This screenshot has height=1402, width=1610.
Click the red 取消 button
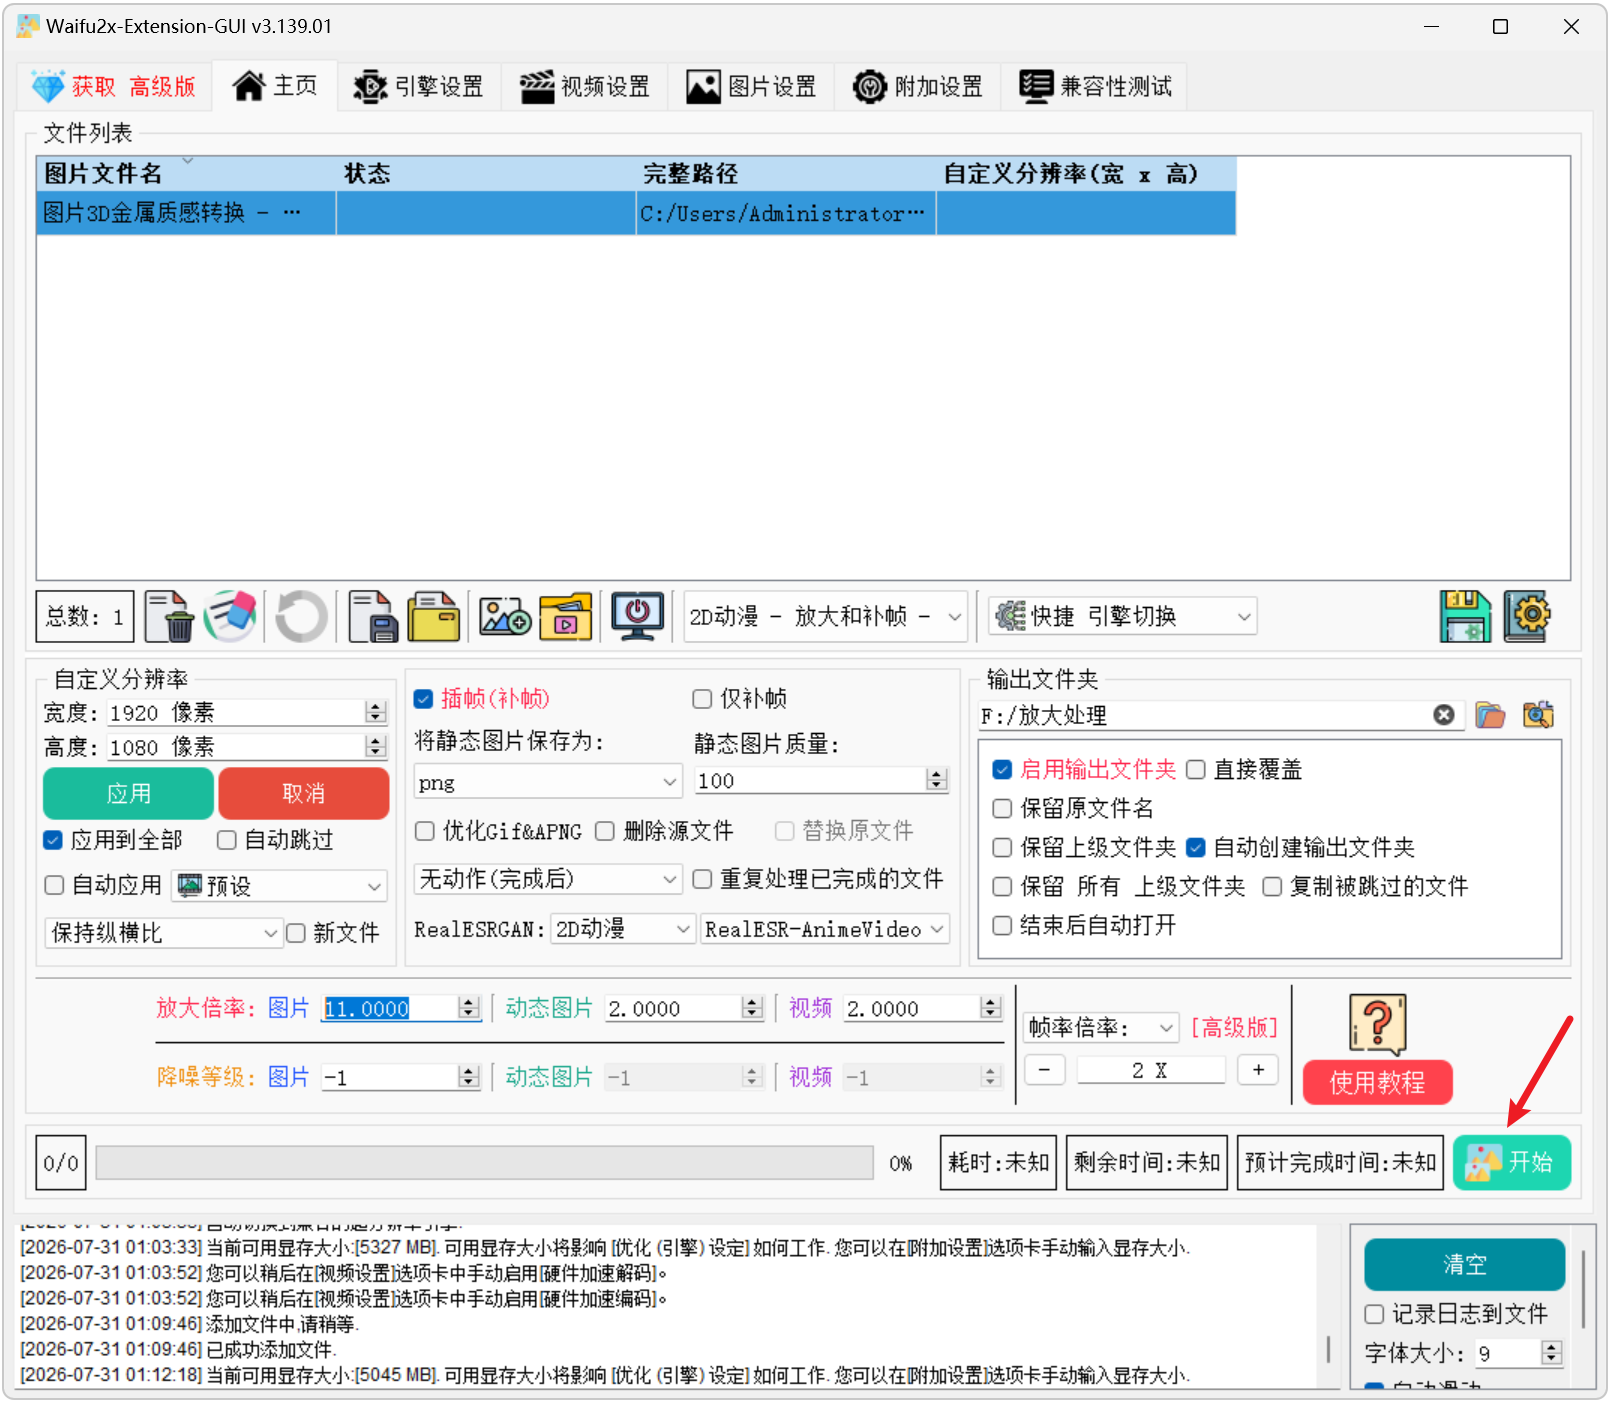[x=304, y=793]
